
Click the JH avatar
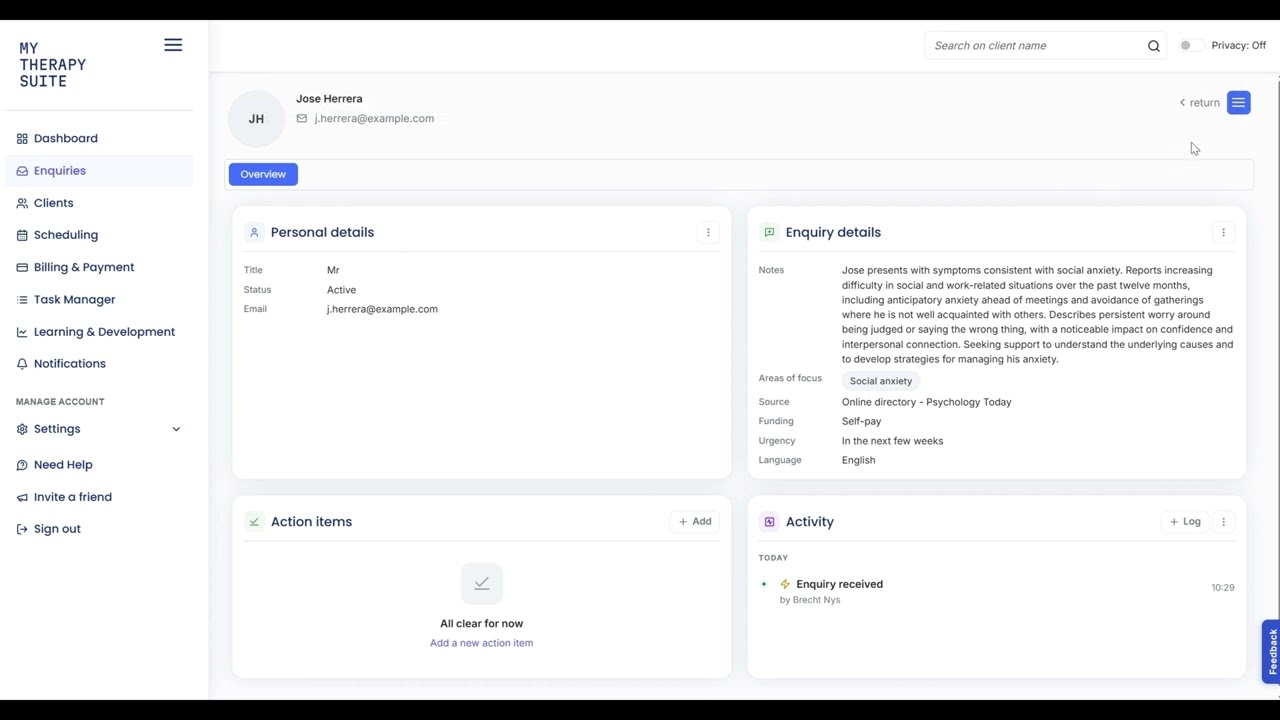[x=256, y=118]
